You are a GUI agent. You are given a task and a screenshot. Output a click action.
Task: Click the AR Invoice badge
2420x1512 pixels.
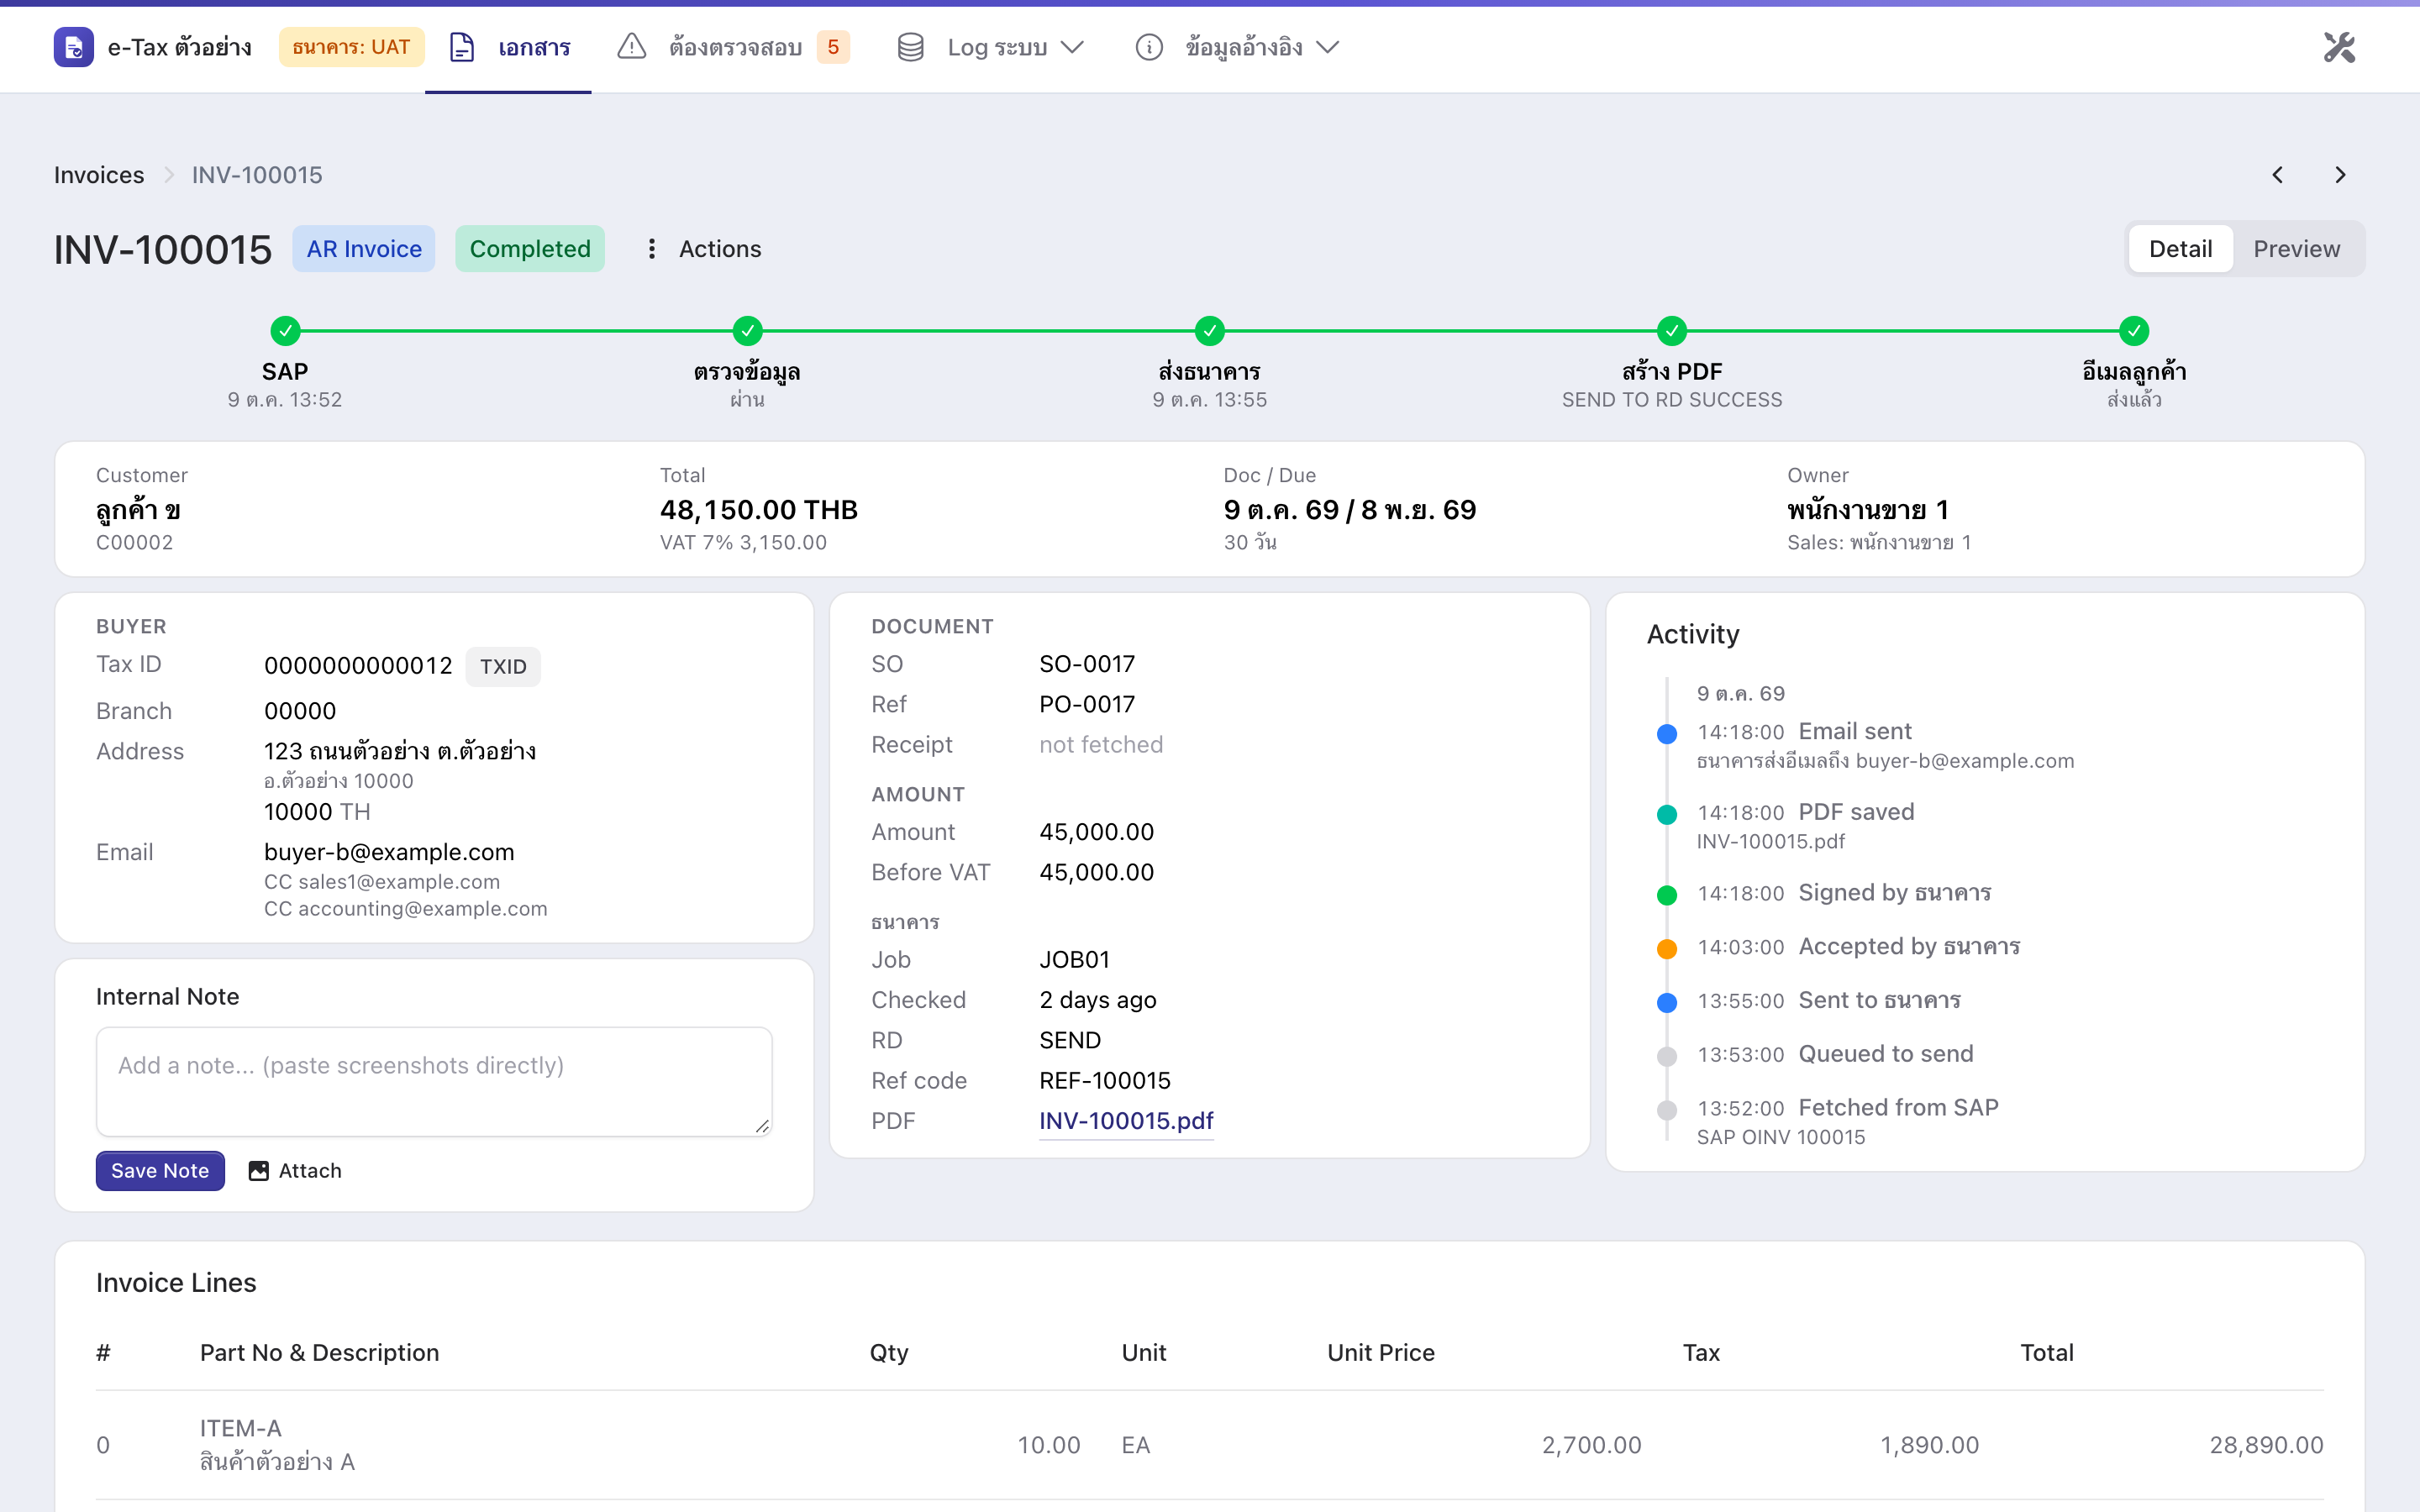(364, 249)
